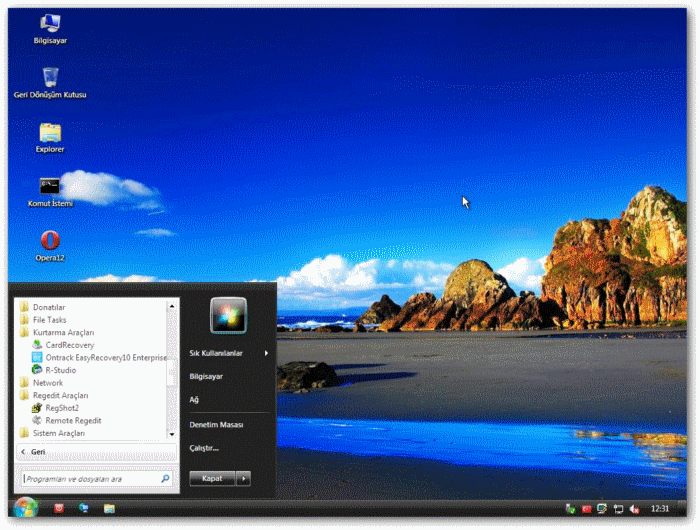Click the Turkish flag tray icon

tap(588, 509)
